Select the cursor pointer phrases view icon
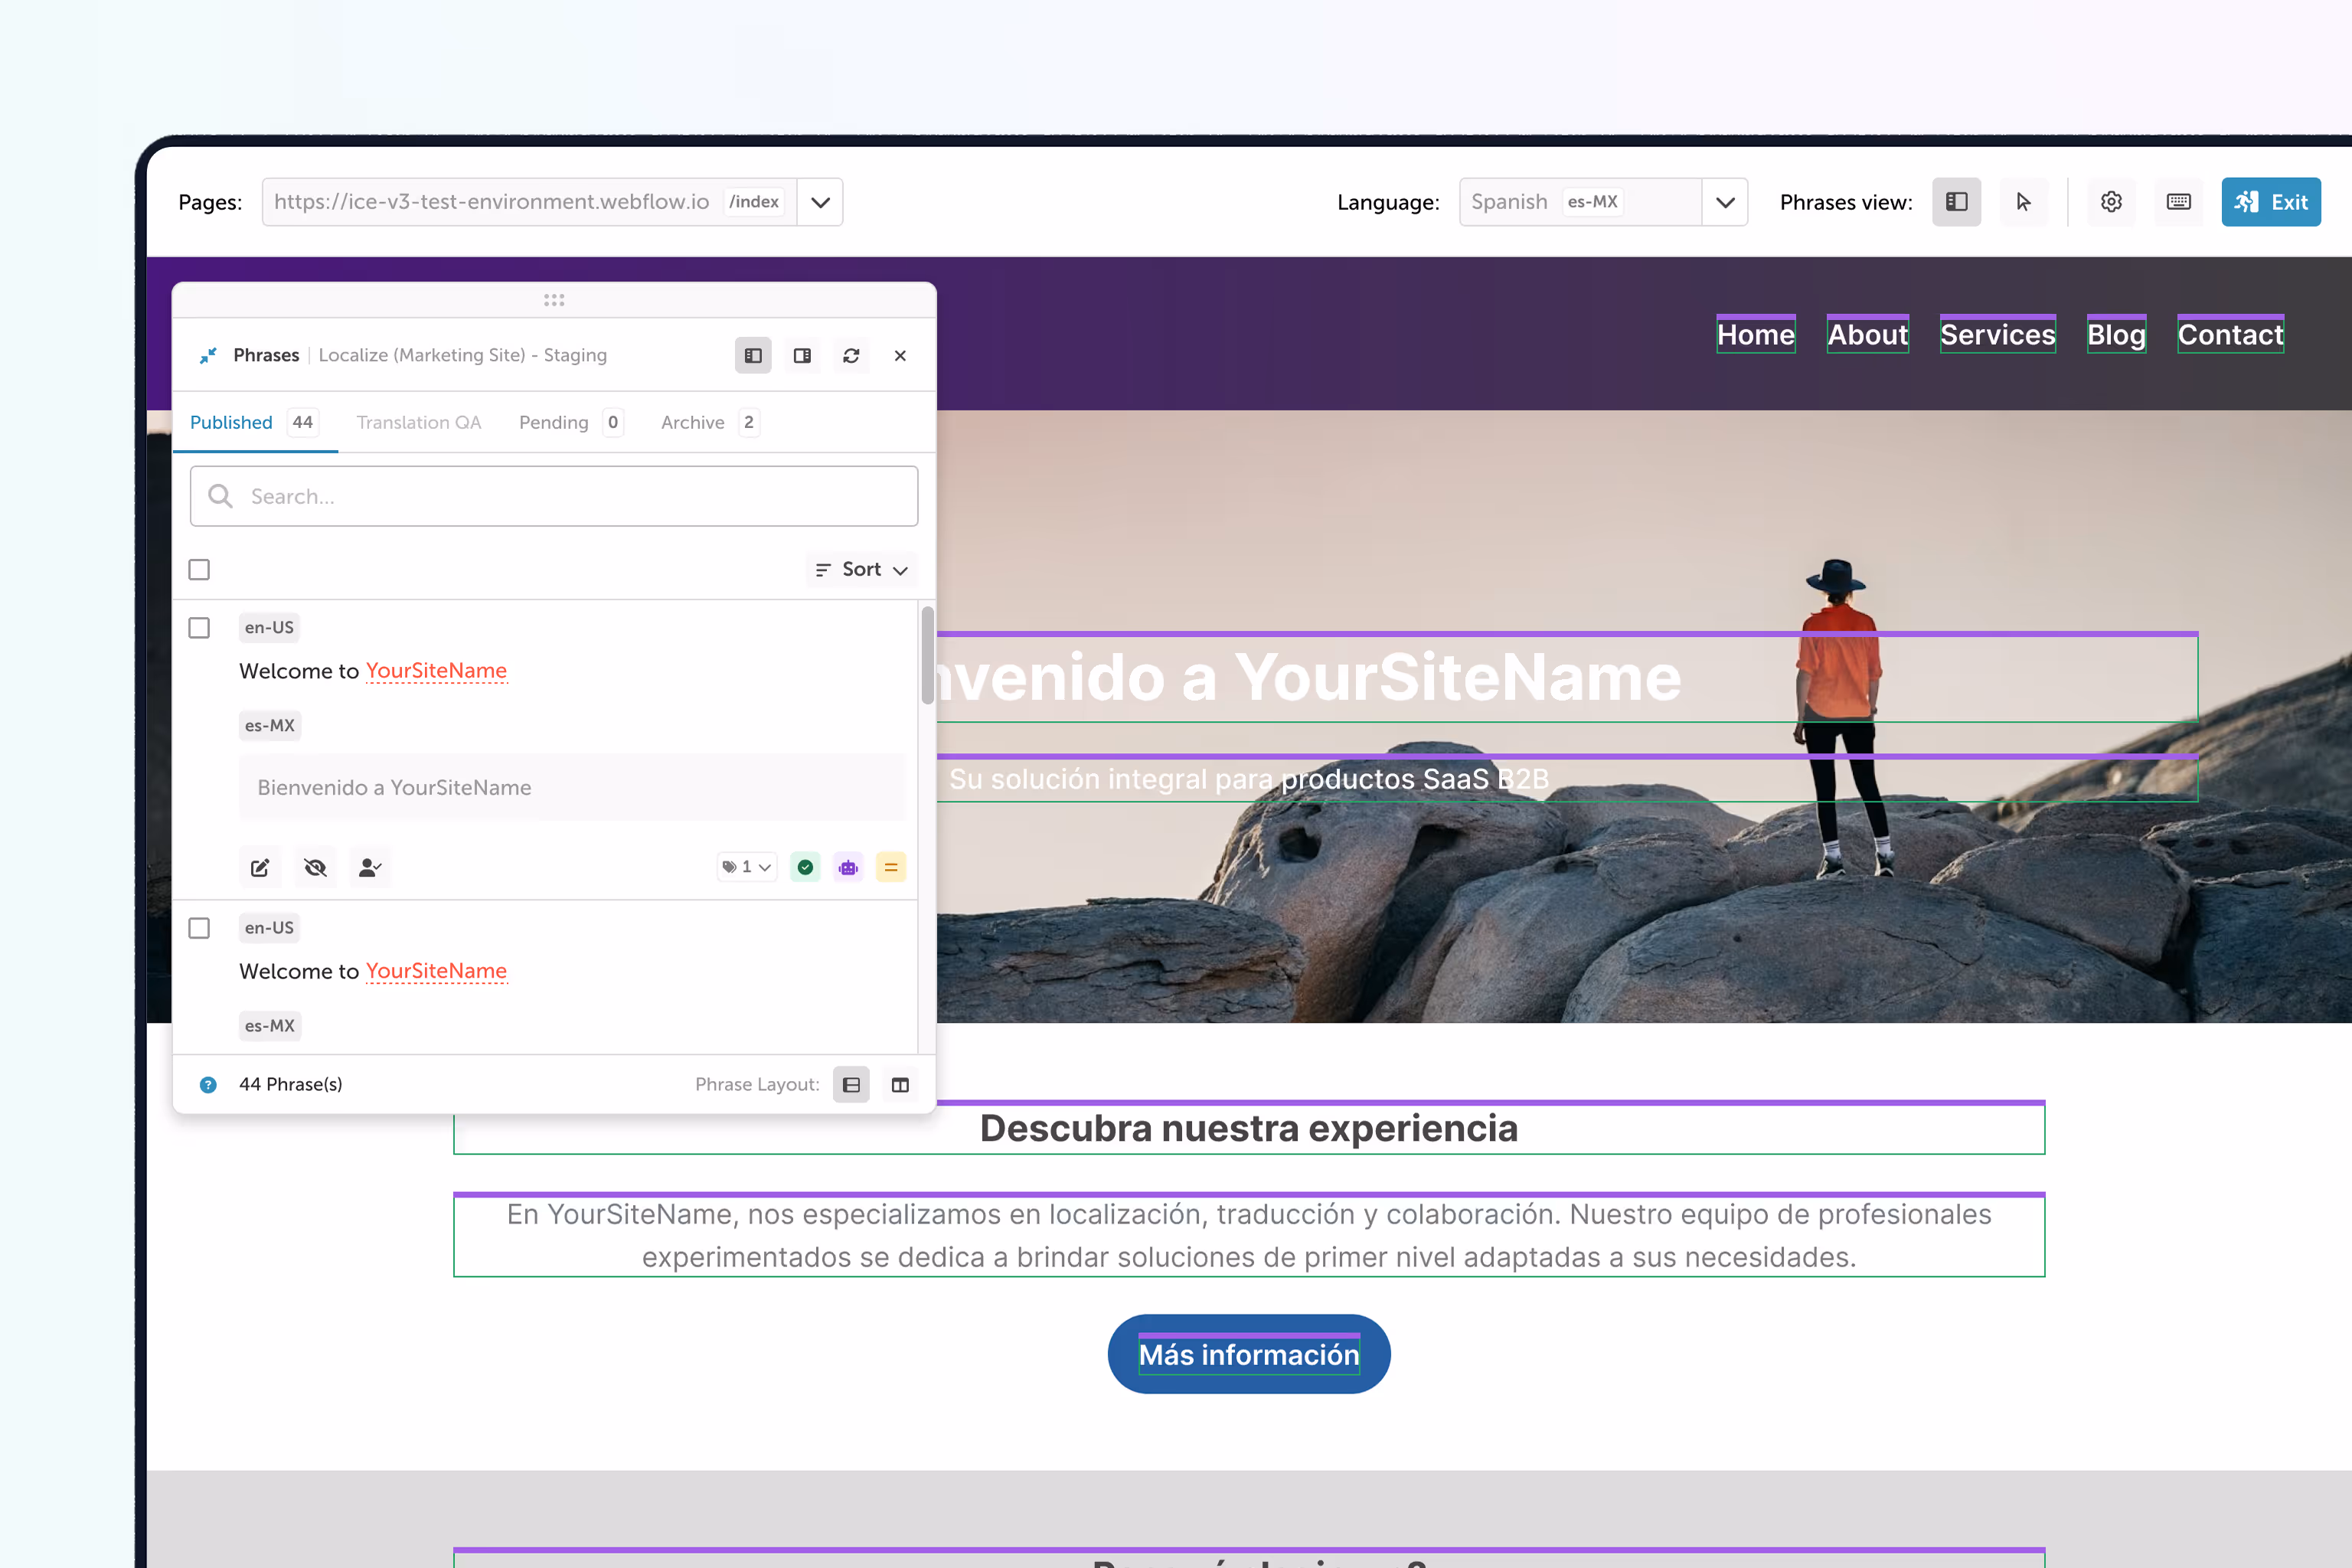Image resolution: width=2352 pixels, height=1568 pixels. (2023, 202)
